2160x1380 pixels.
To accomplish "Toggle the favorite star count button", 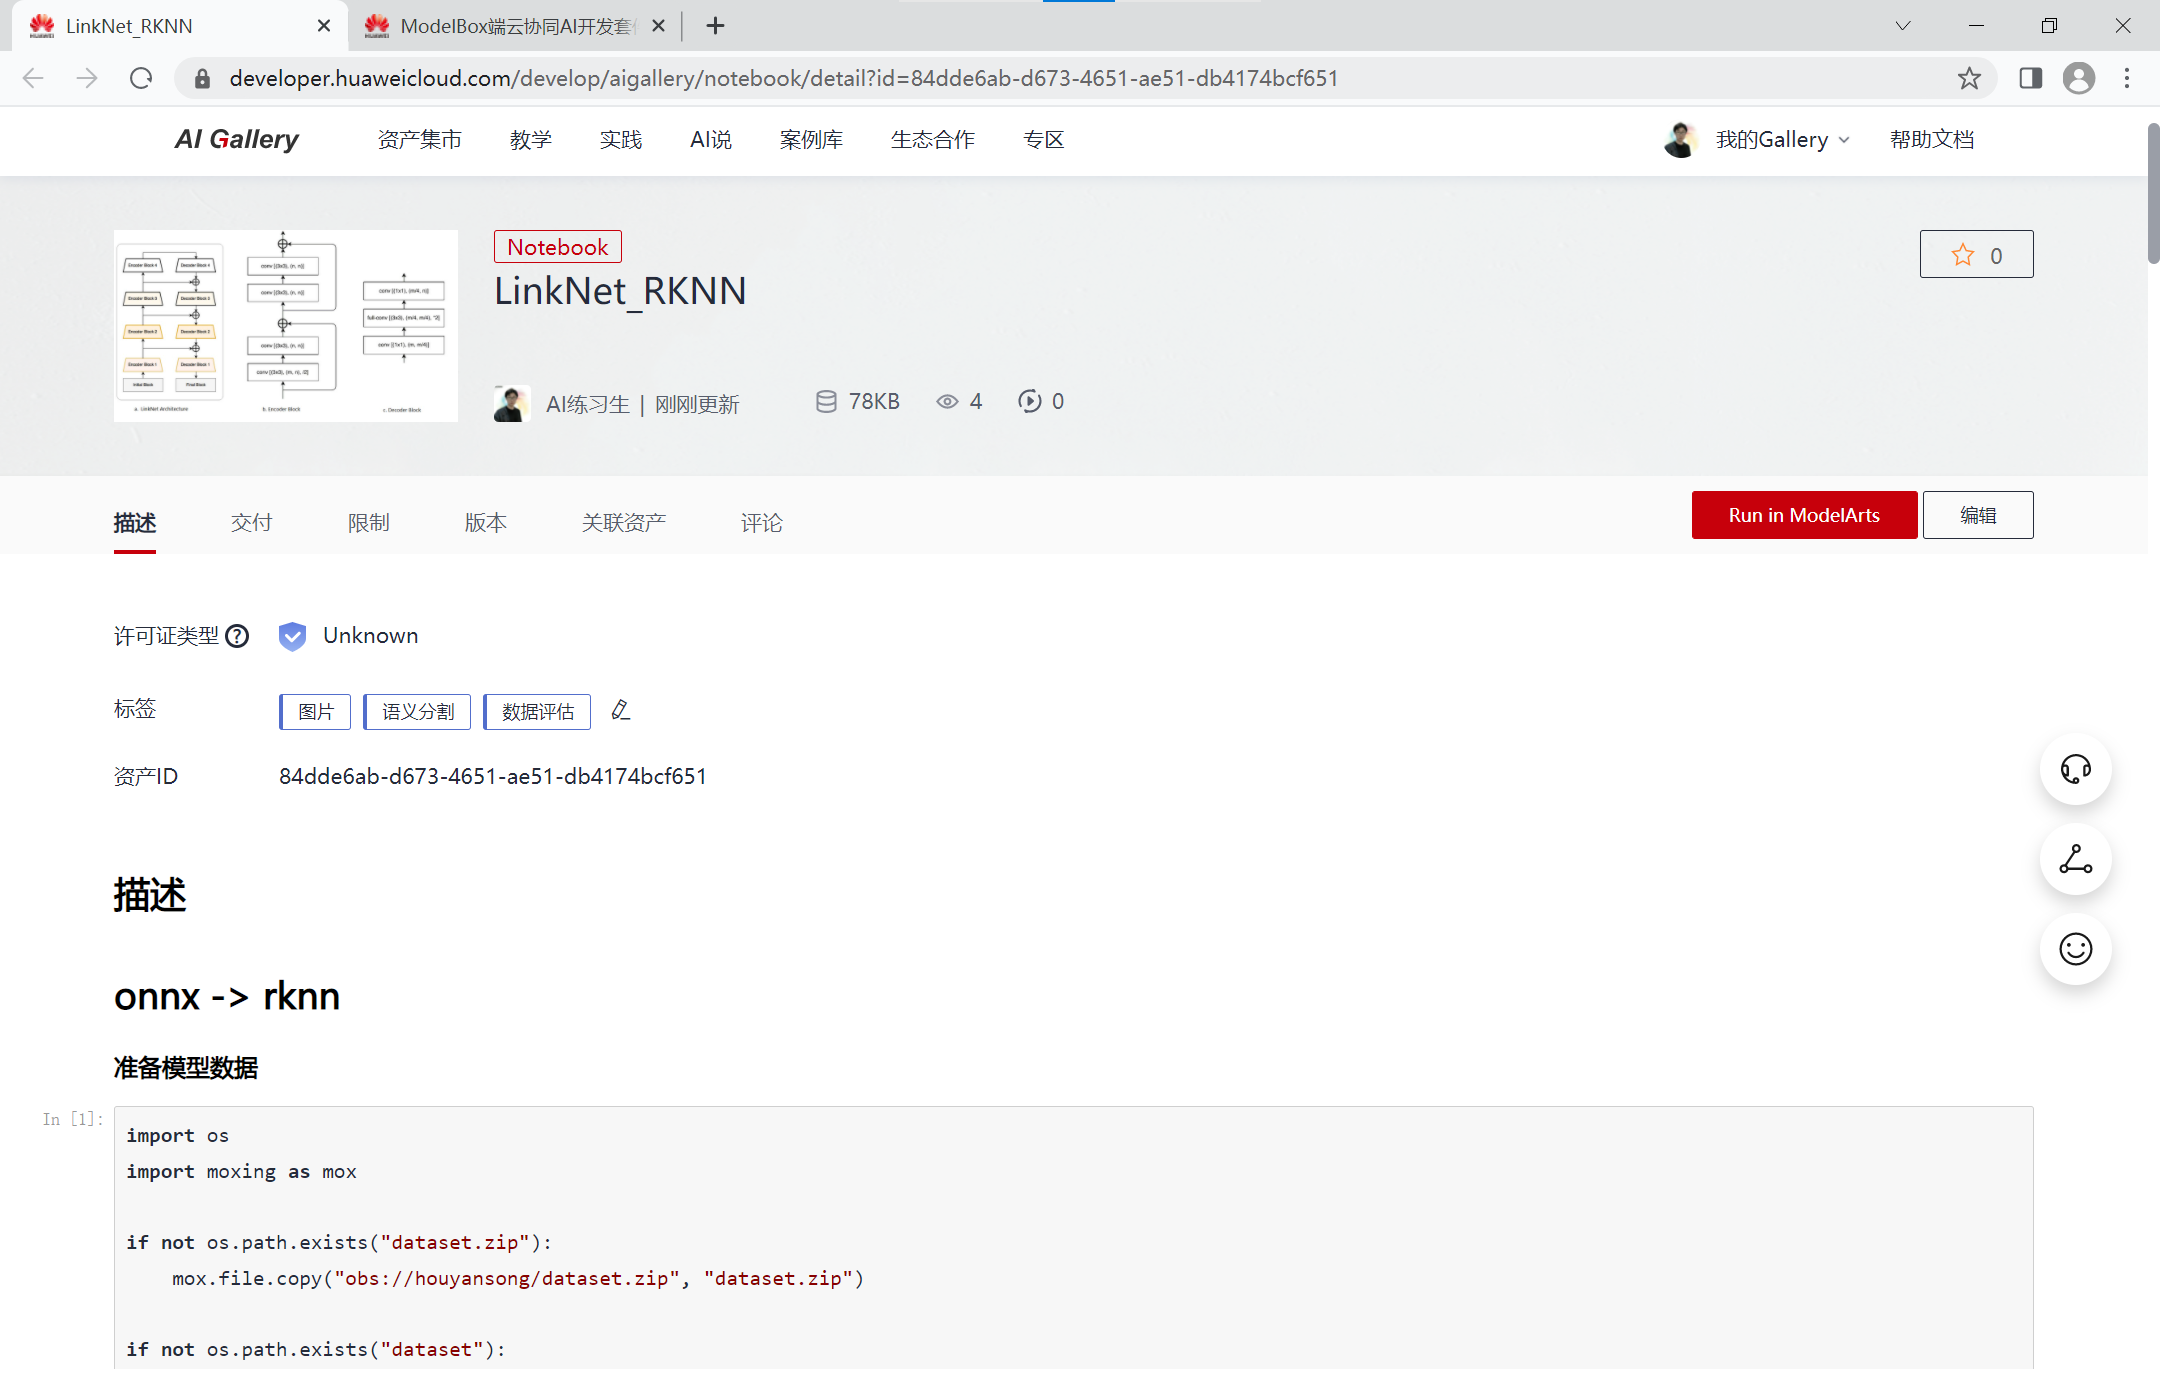I will pos(1976,255).
